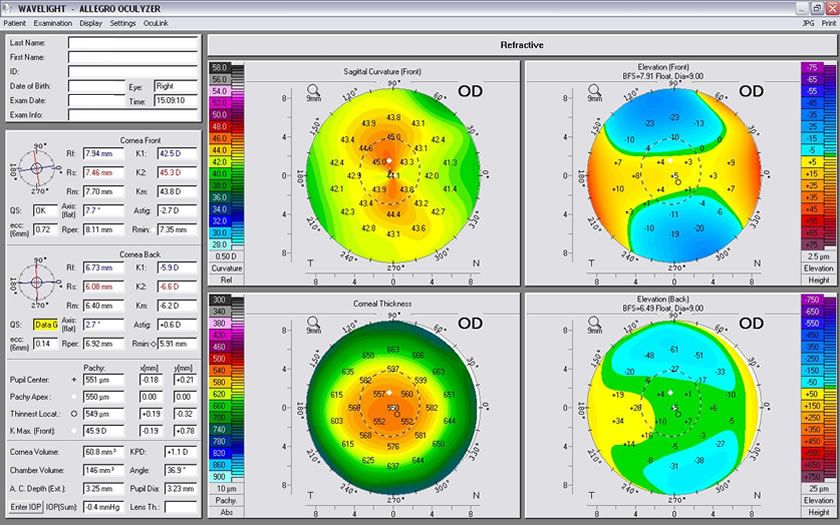Open the Examination menu

pos(53,22)
